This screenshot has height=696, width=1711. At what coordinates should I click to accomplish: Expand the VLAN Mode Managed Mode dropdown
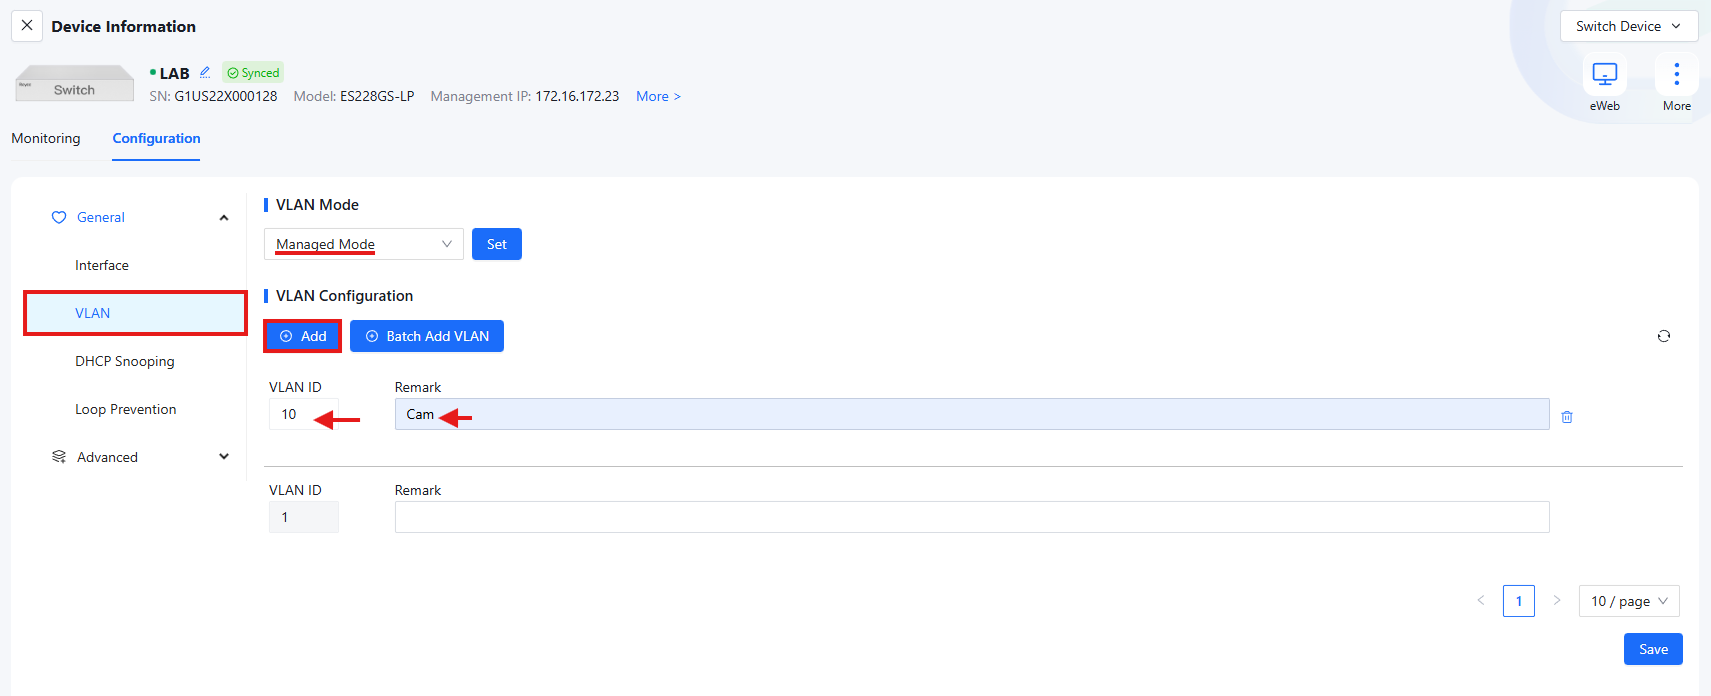(x=363, y=244)
